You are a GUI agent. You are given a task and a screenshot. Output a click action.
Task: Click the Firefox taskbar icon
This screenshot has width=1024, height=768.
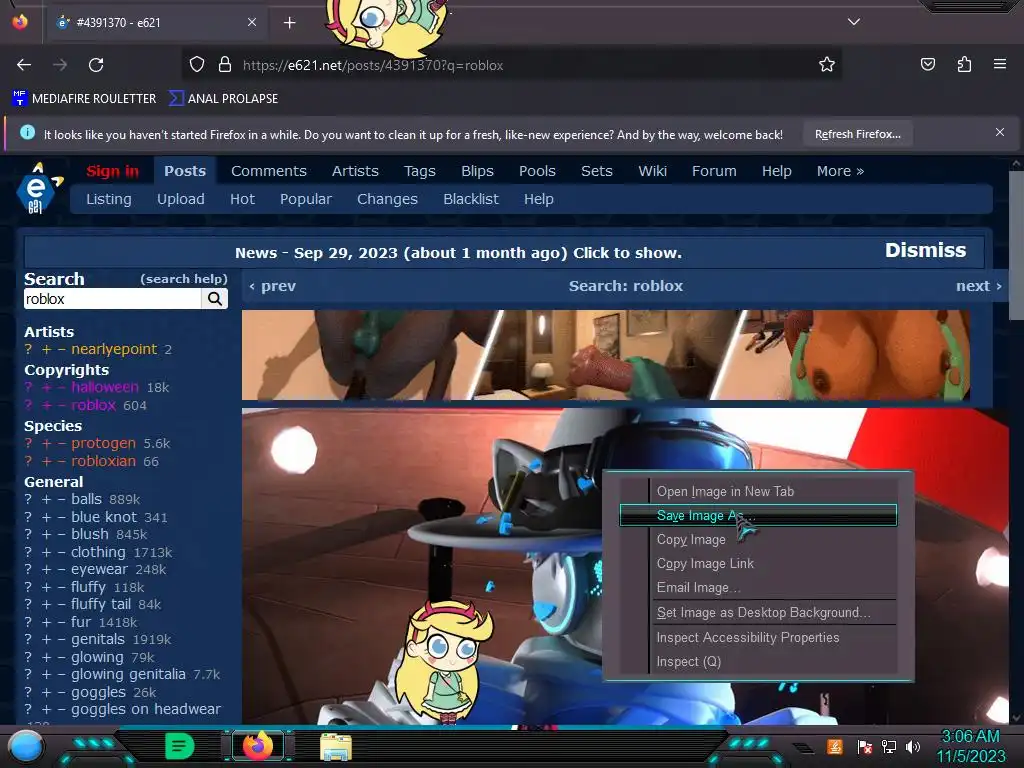click(258, 746)
